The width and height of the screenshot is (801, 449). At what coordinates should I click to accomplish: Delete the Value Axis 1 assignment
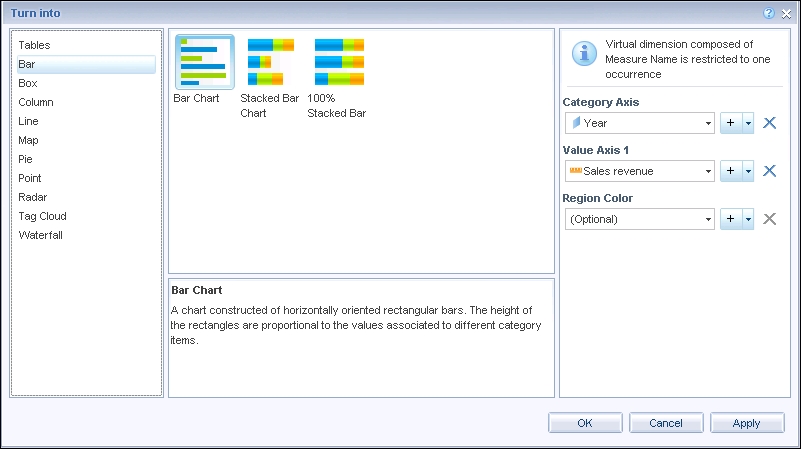click(770, 171)
